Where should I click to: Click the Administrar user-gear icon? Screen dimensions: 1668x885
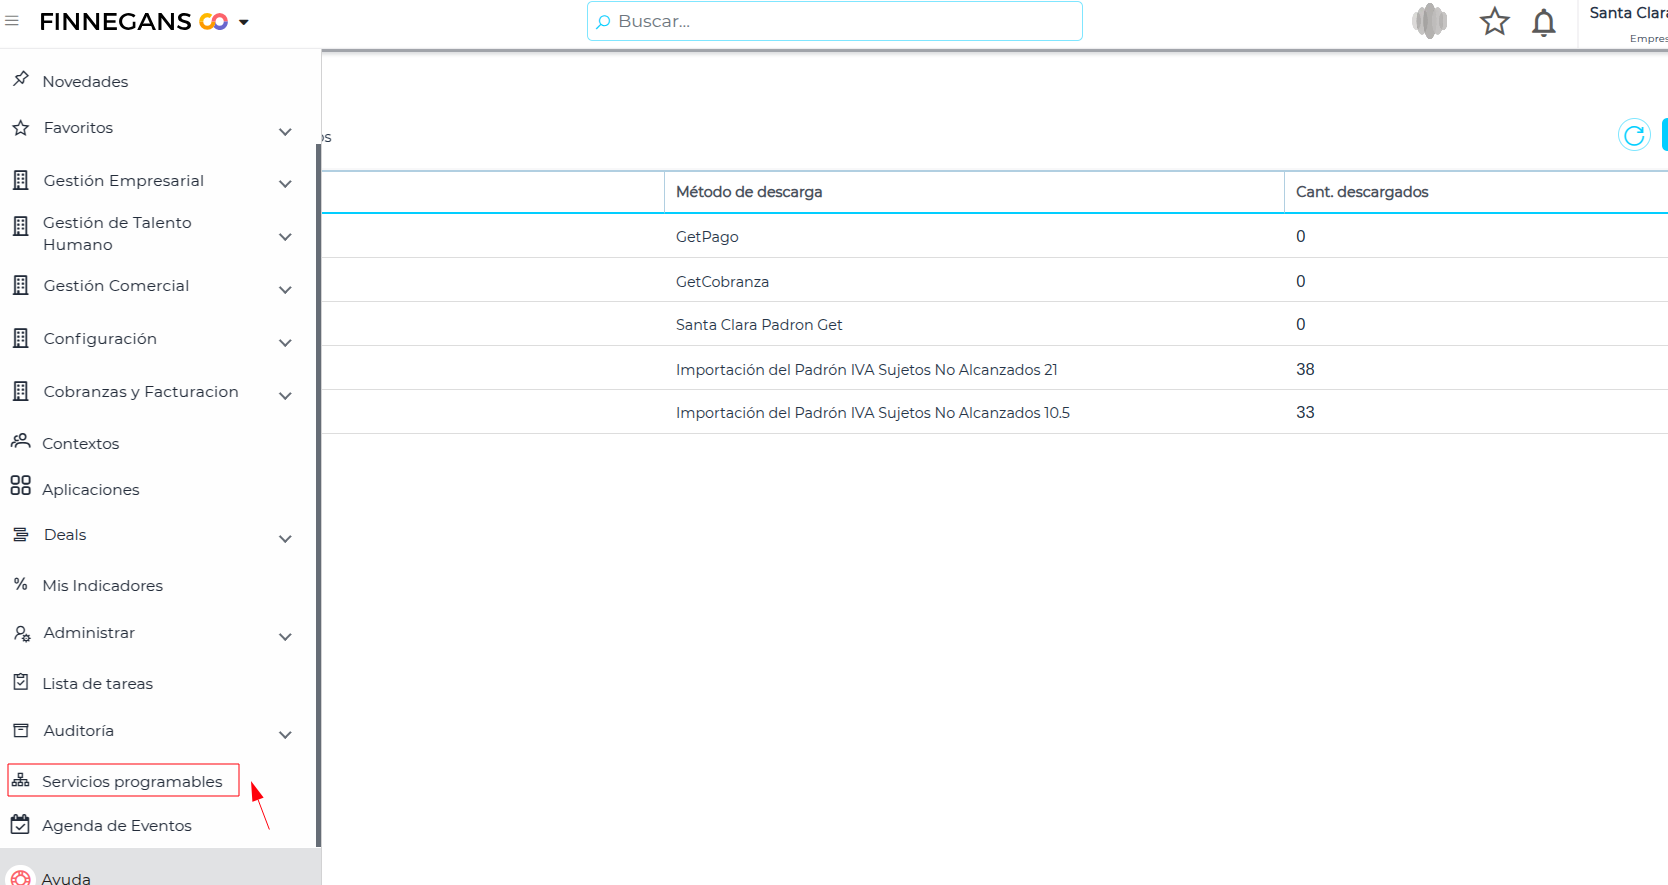coord(22,633)
